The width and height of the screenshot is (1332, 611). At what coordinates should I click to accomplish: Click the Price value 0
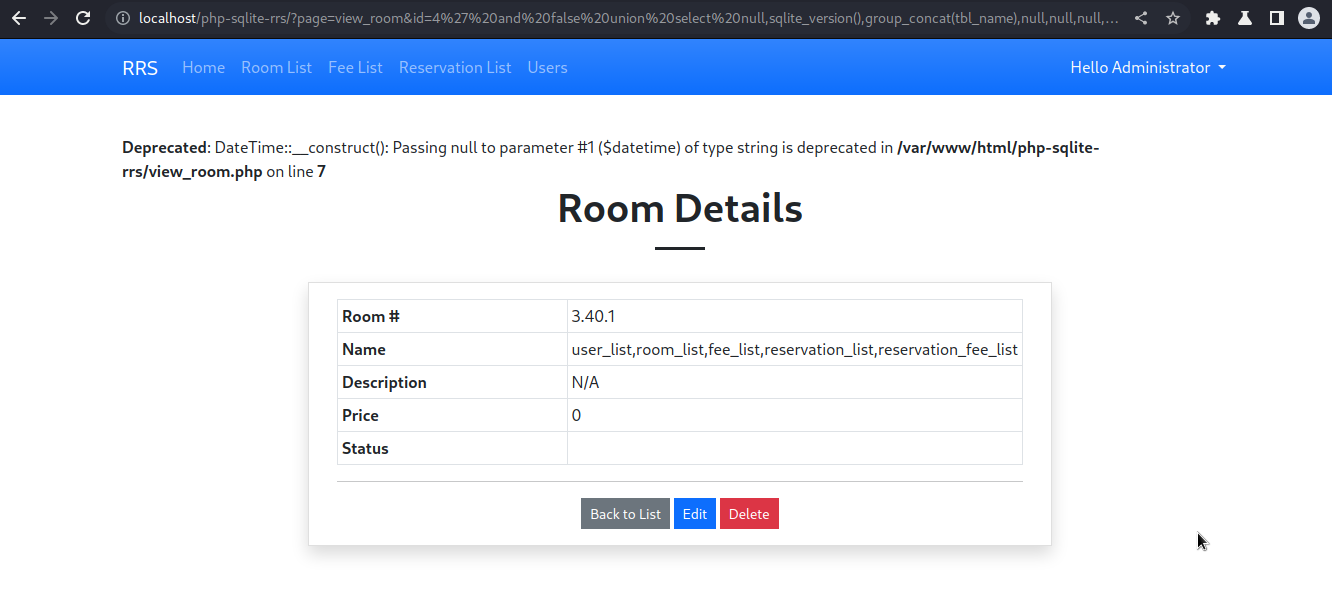576,416
